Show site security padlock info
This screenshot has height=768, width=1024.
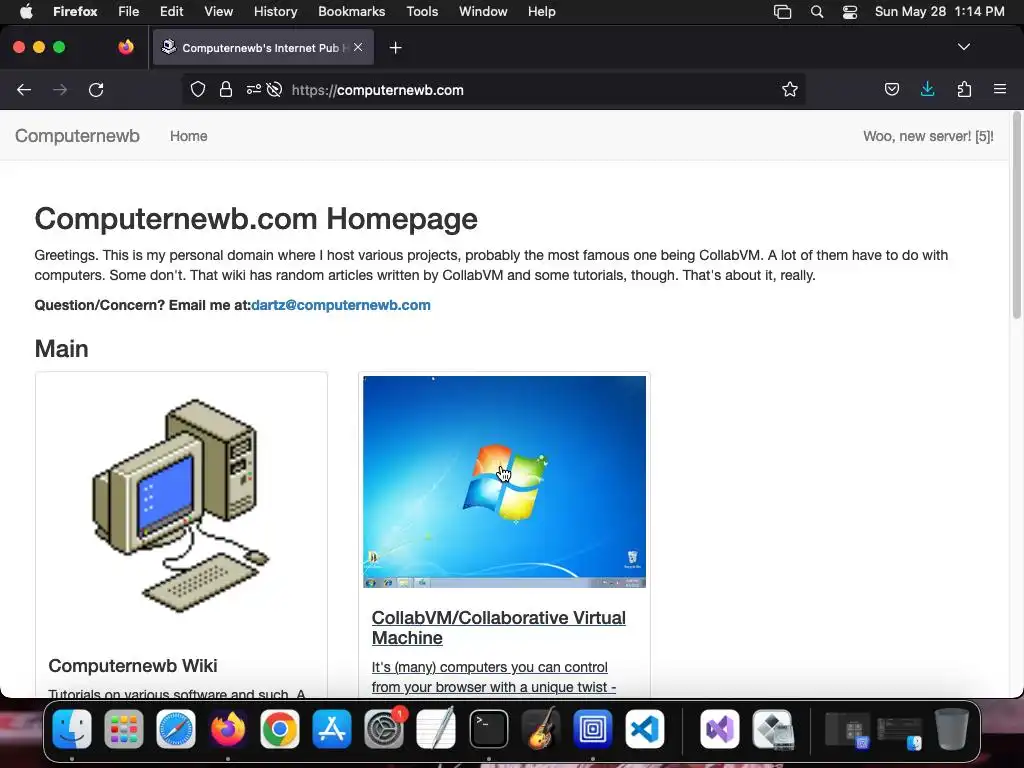pyautogui.click(x=226, y=89)
